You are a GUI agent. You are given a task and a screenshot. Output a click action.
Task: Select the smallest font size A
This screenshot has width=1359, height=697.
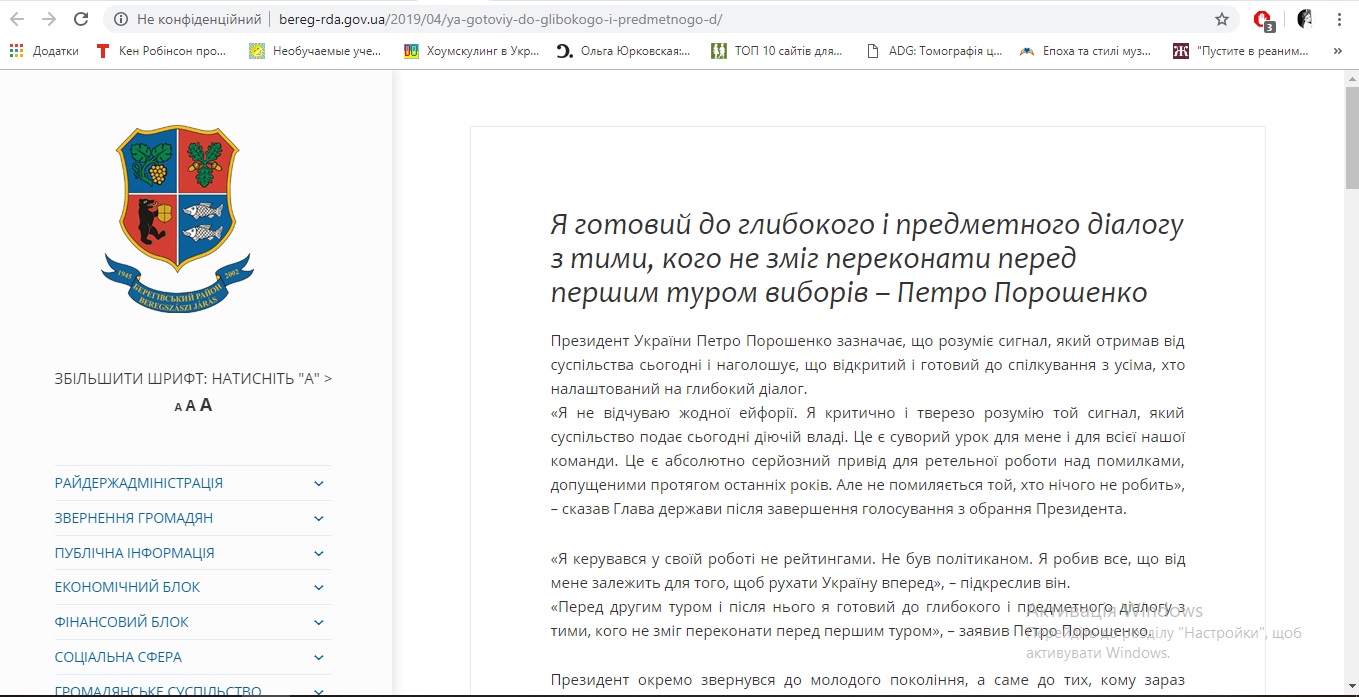178,407
